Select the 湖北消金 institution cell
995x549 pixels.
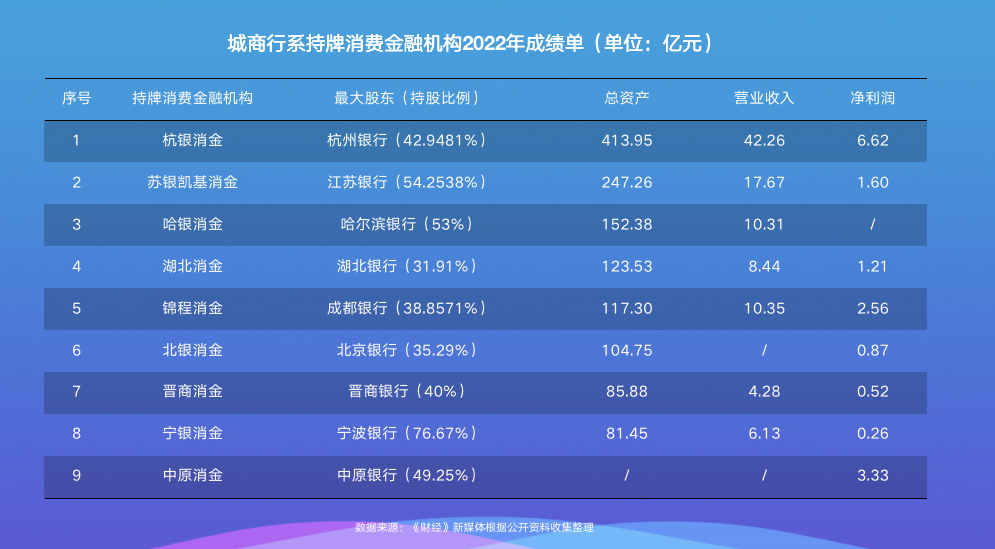192,266
